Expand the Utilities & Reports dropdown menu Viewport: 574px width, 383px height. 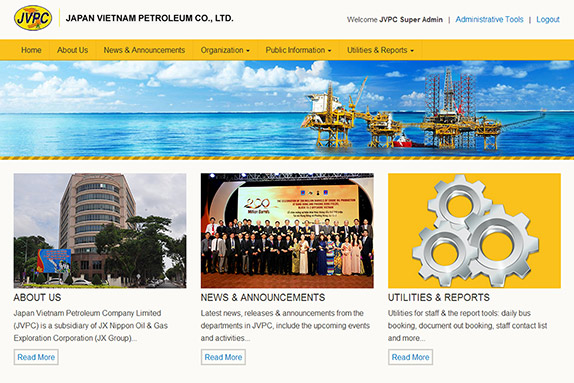click(380, 50)
